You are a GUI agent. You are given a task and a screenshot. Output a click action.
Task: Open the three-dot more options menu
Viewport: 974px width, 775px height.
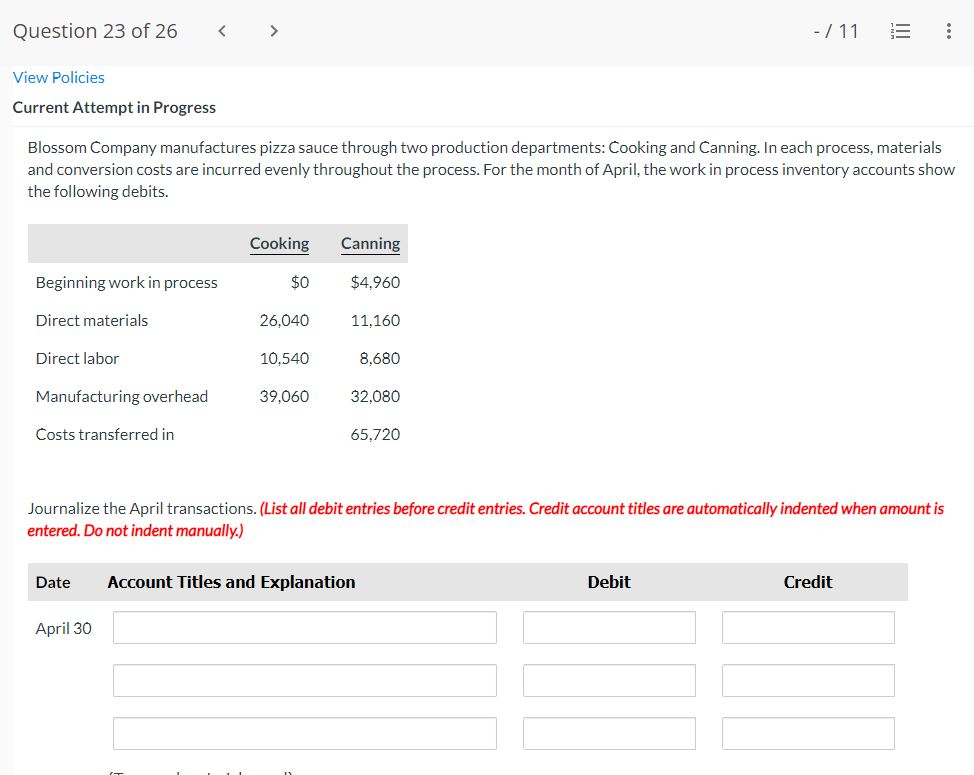pyautogui.click(x=949, y=31)
